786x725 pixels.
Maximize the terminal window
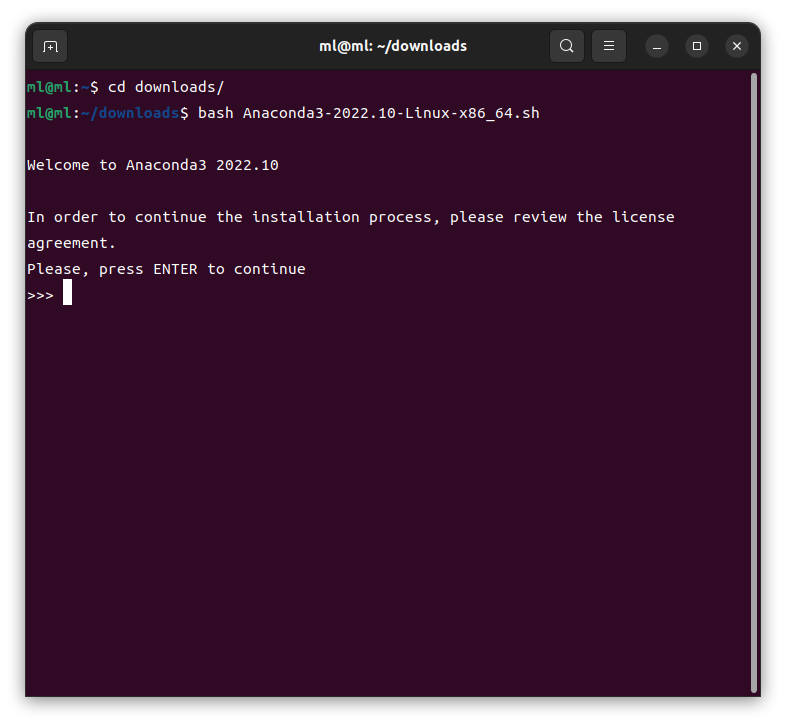[697, 46]
